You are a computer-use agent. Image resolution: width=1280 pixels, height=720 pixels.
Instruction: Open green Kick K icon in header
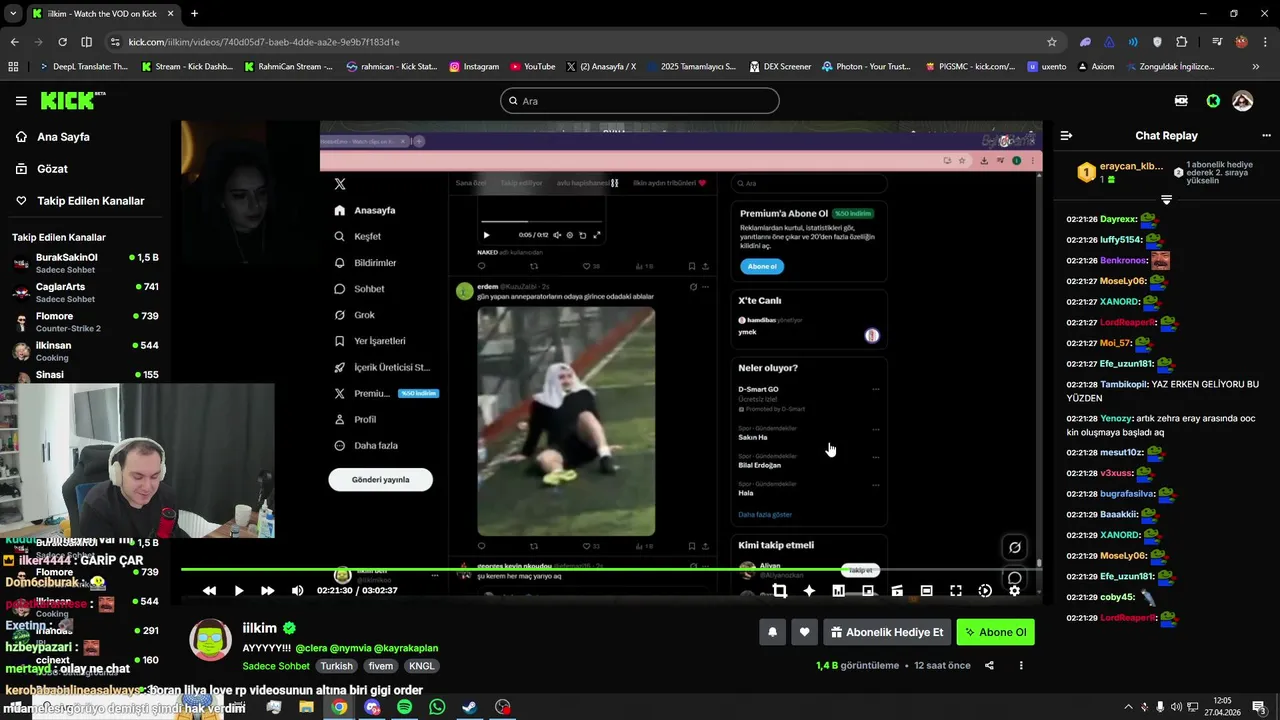1213,101
